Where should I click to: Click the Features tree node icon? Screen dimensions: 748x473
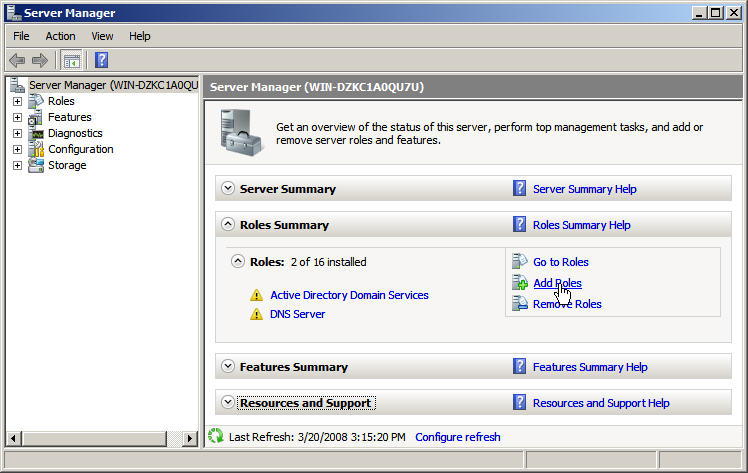[36, 117]
